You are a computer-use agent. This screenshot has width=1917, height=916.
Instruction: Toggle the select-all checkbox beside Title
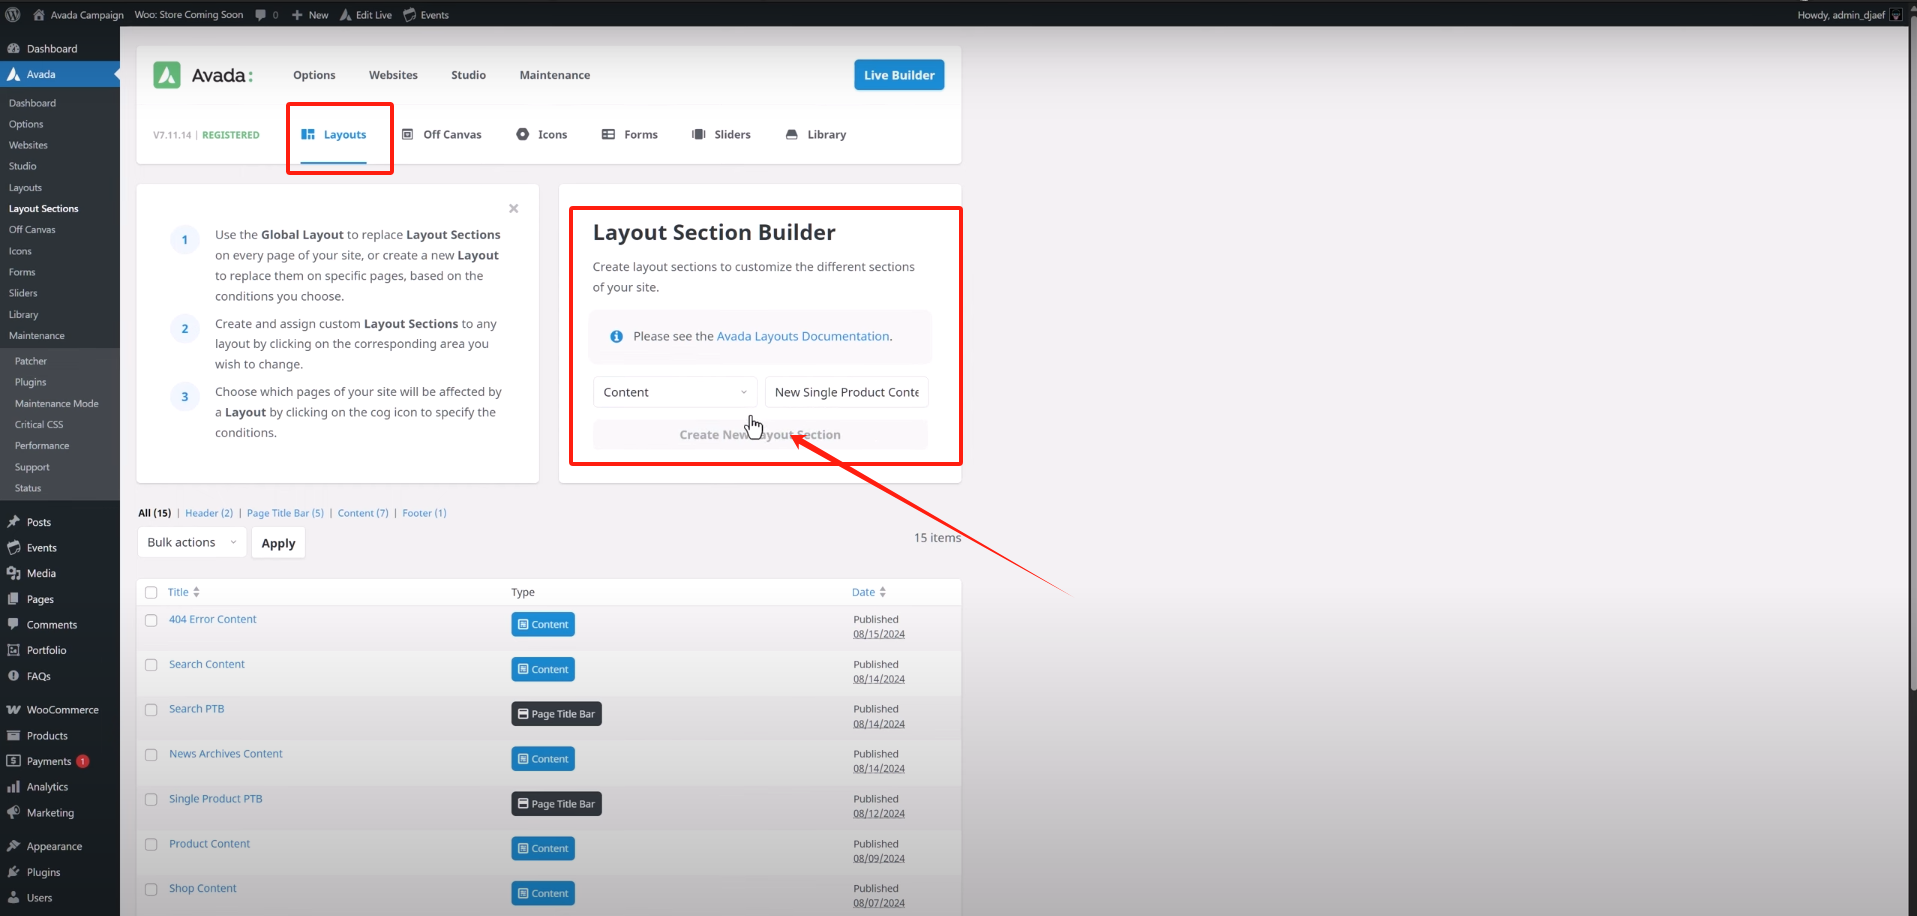pos(151,593)
